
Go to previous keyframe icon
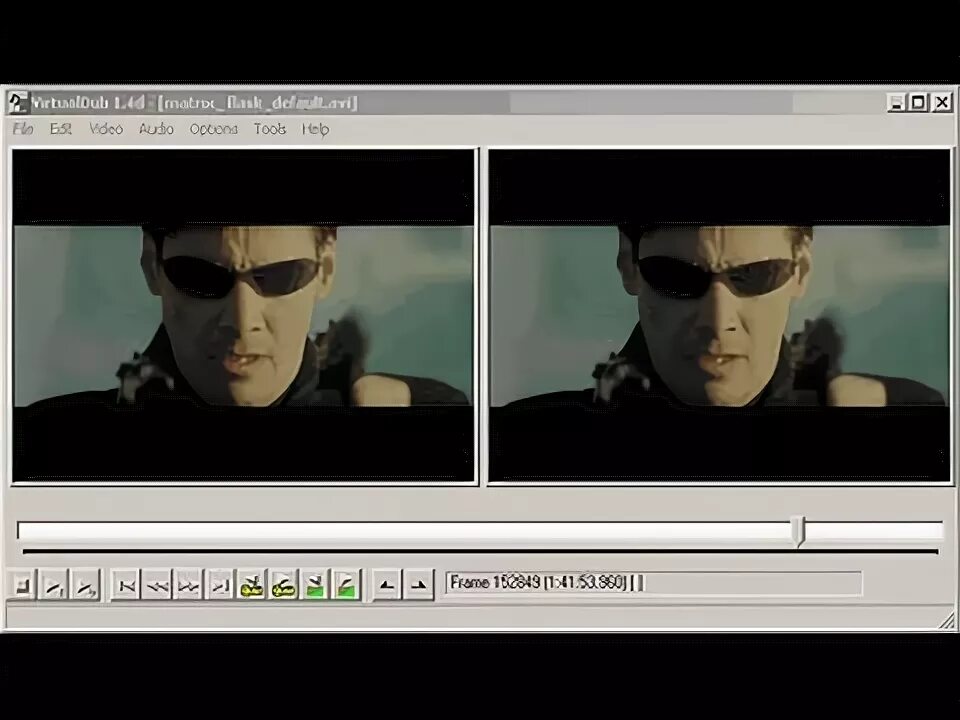point(252,586)
